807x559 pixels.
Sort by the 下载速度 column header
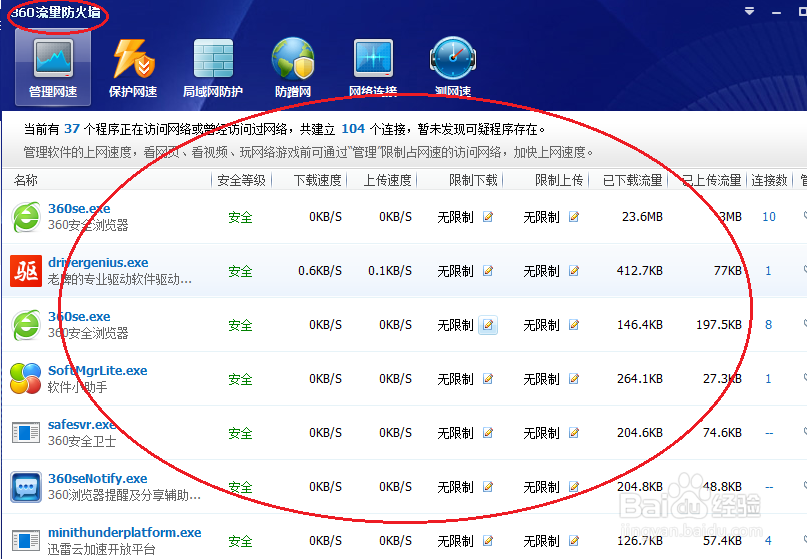coord(318,180)
